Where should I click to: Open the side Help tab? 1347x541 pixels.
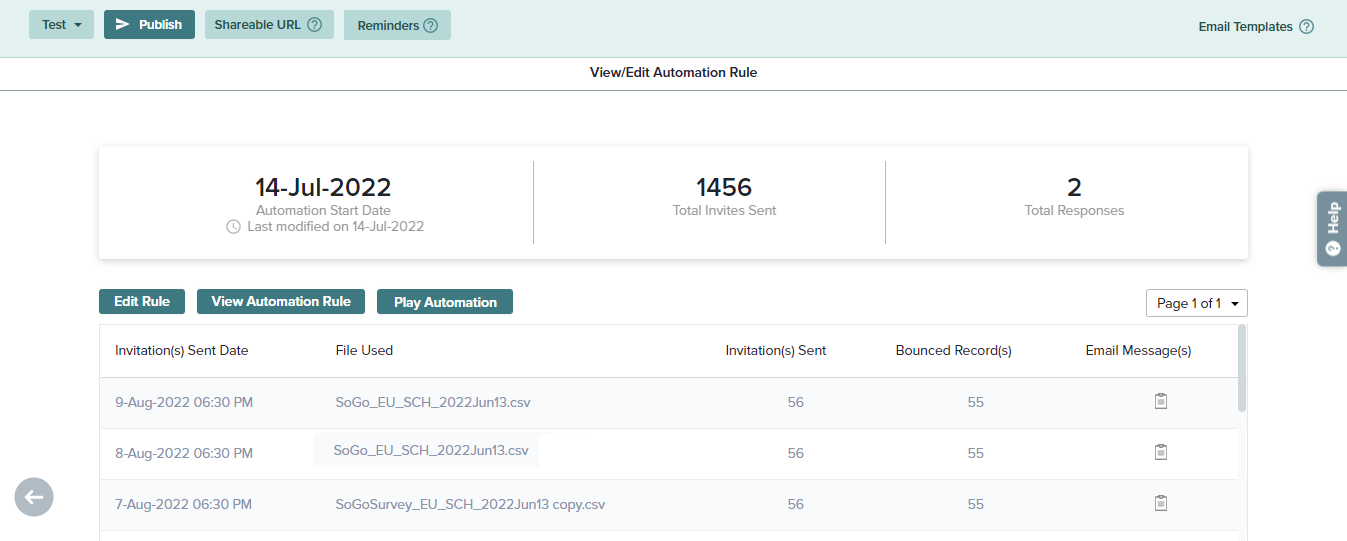[1331, 228]
